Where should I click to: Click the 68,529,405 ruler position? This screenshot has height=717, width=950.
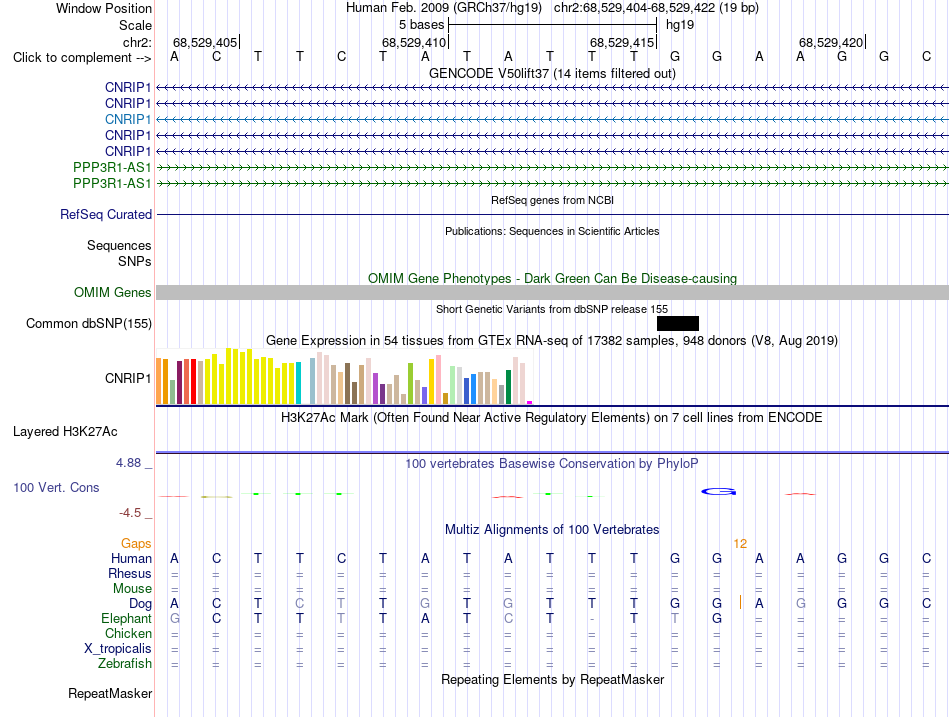(x=205, y=42)
